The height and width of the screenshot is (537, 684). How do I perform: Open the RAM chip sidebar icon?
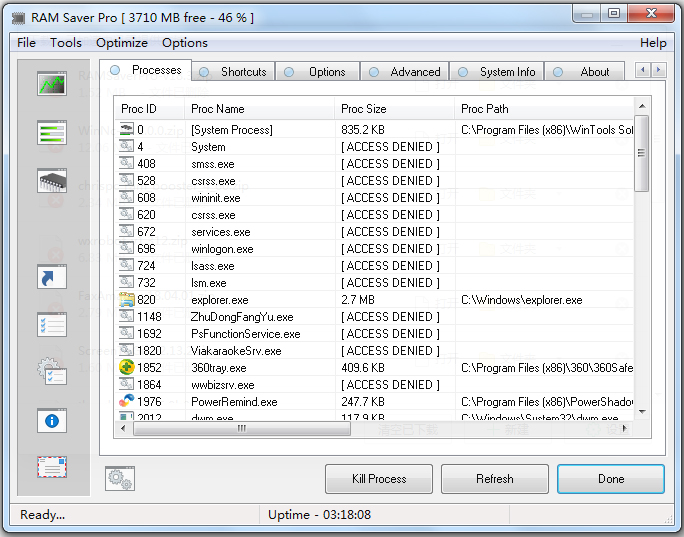point(52,181)
